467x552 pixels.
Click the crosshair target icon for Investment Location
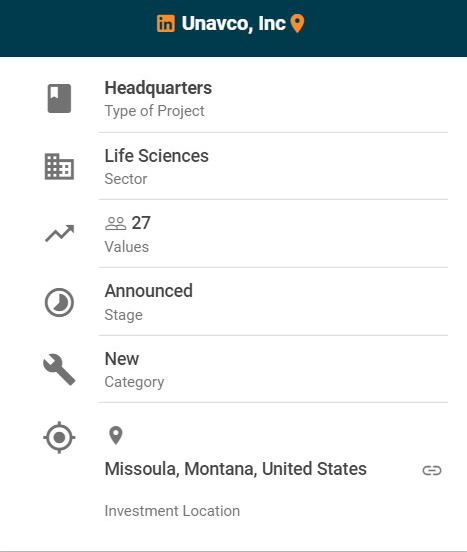[x=59, y=437]
